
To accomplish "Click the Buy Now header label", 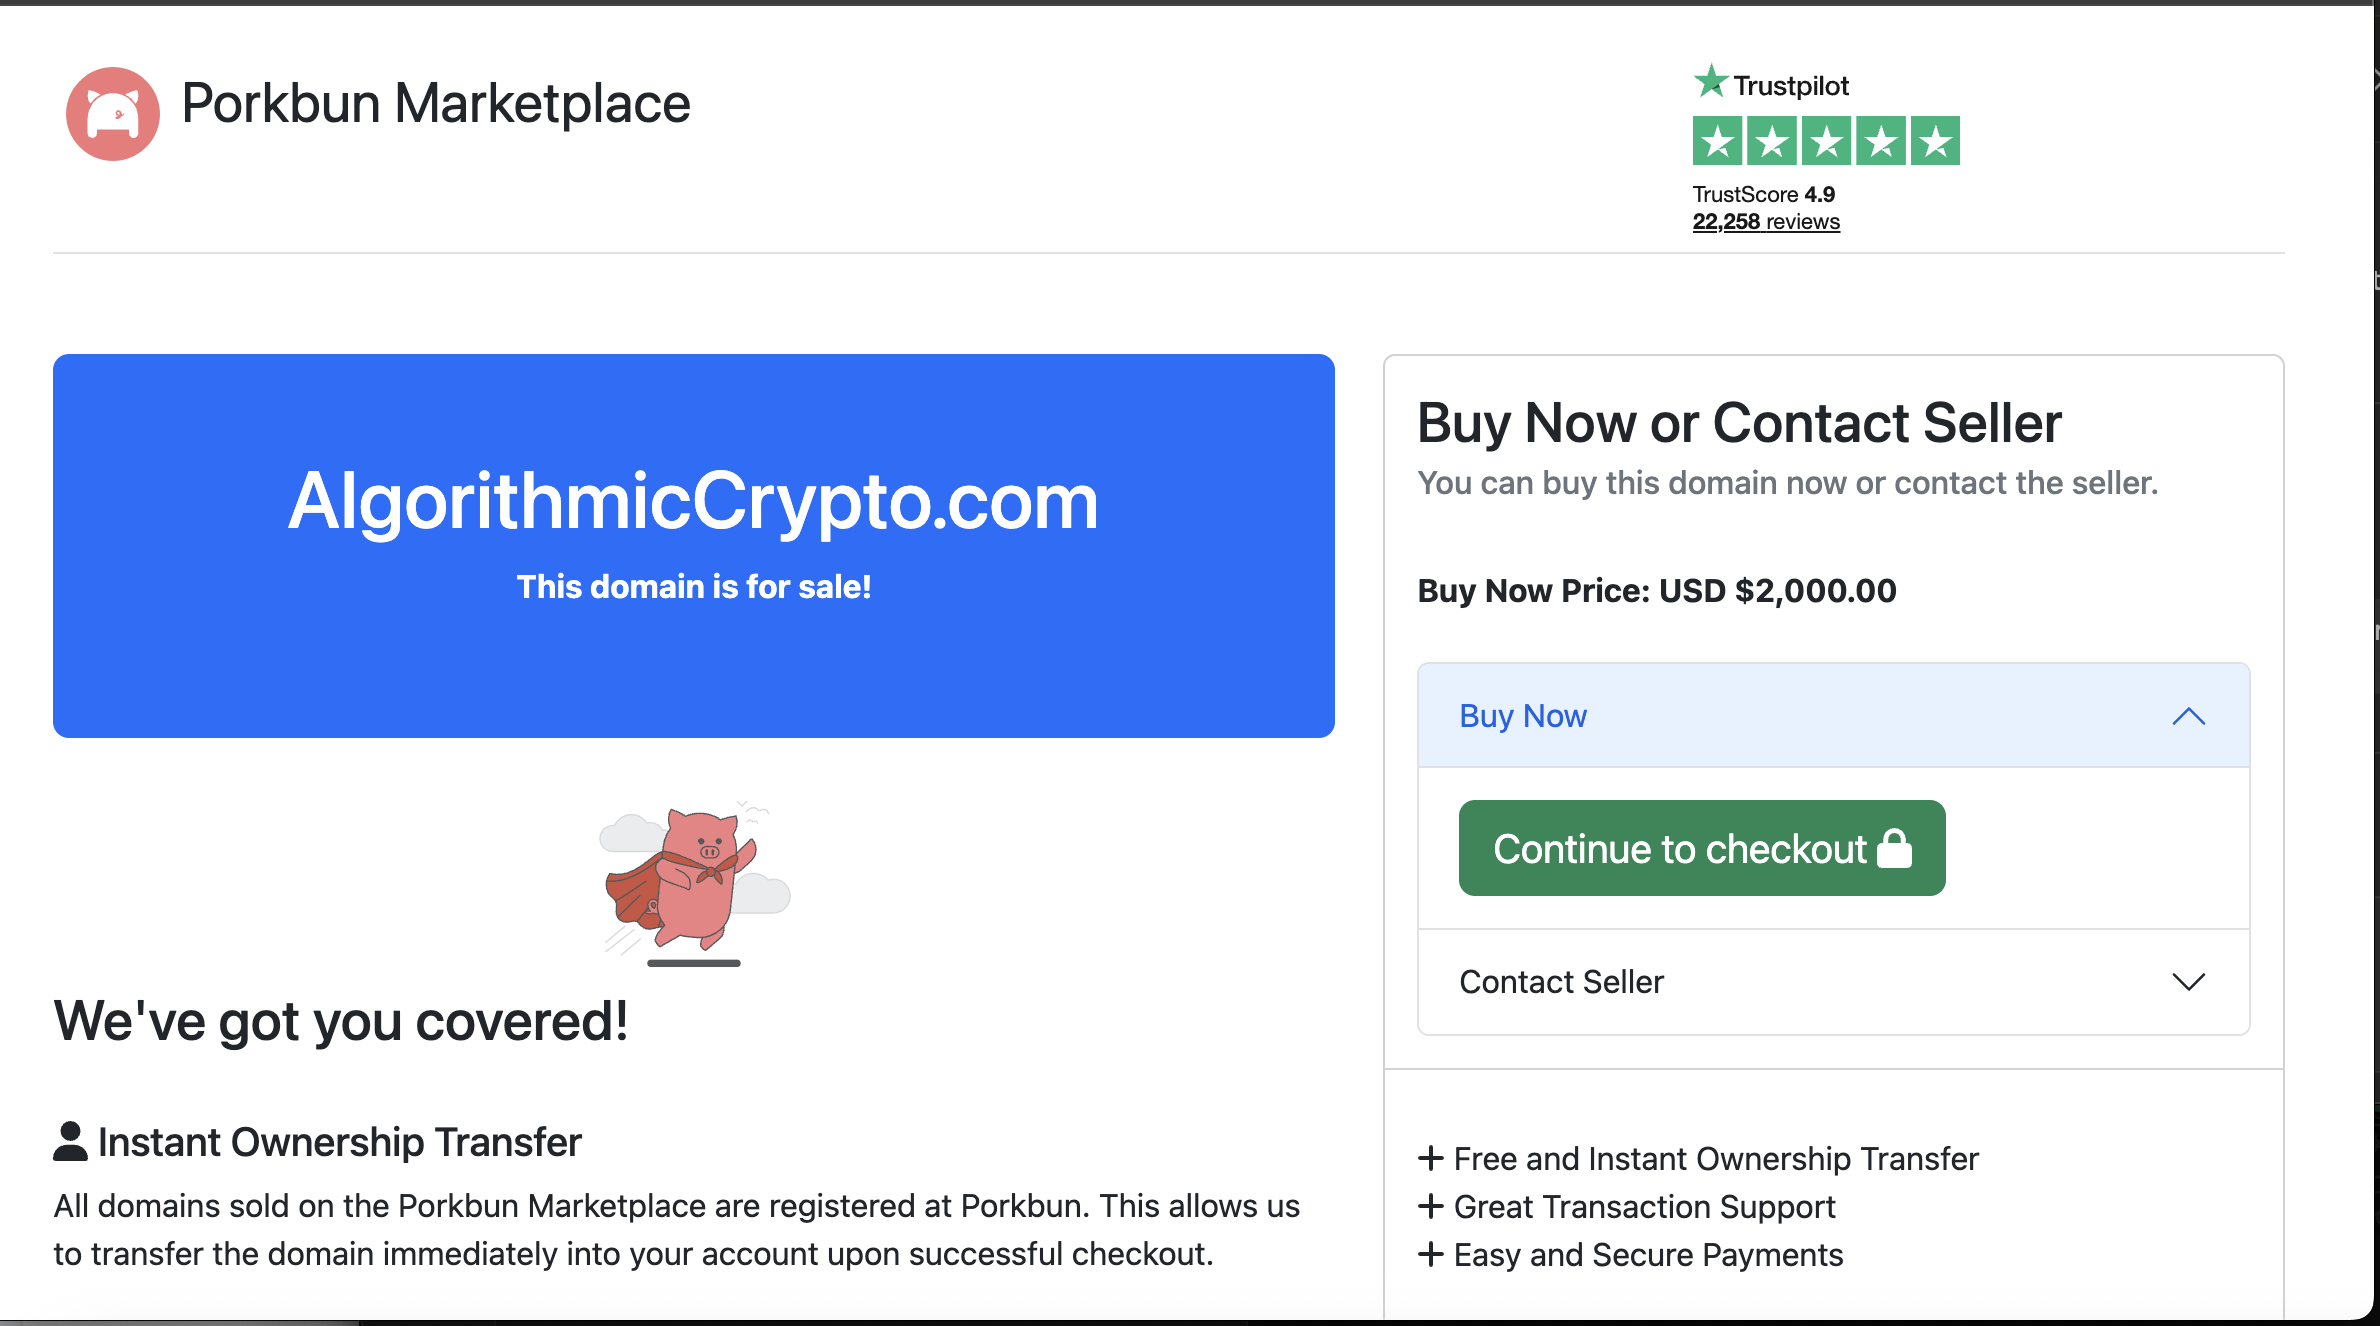I will [1522, 716].
